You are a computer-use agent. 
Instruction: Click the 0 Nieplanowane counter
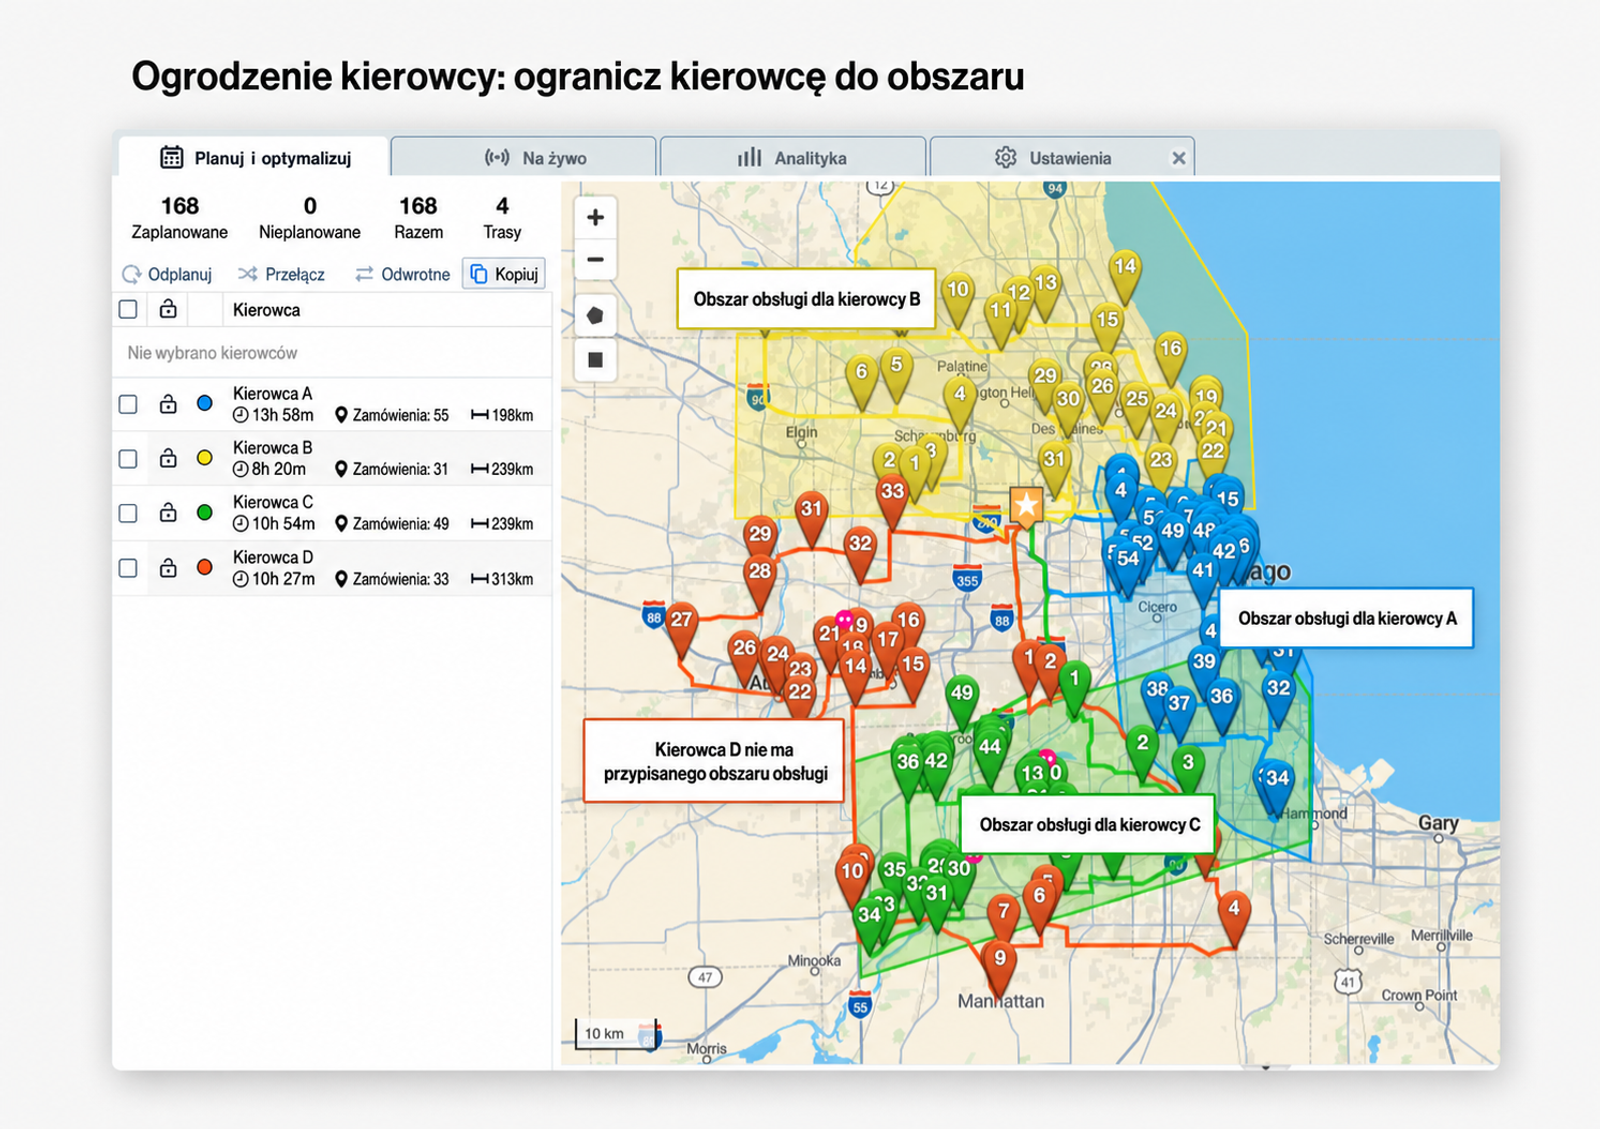pyautogui.click(x=310, y=218)
